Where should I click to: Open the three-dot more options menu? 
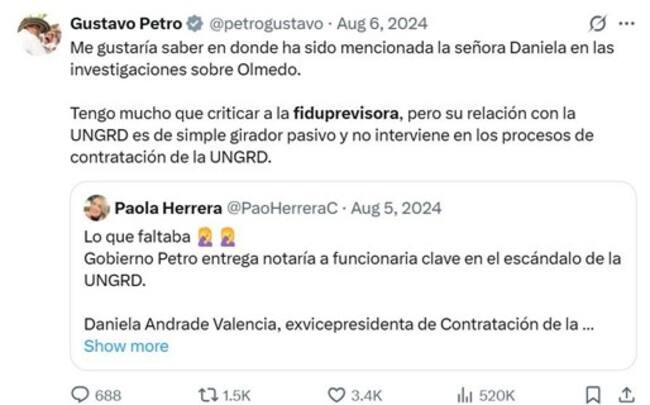pyautogui.click(x=627, y=23)
